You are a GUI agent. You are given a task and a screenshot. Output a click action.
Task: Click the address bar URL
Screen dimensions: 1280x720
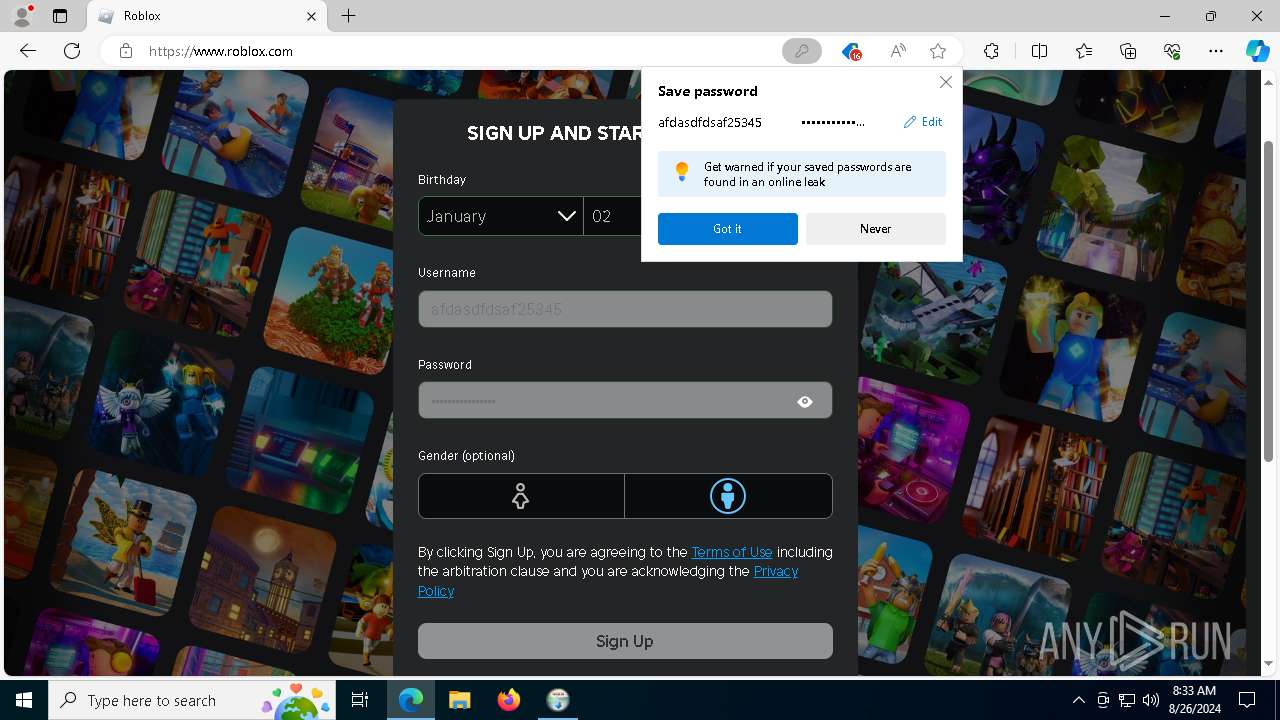[221, 51]
